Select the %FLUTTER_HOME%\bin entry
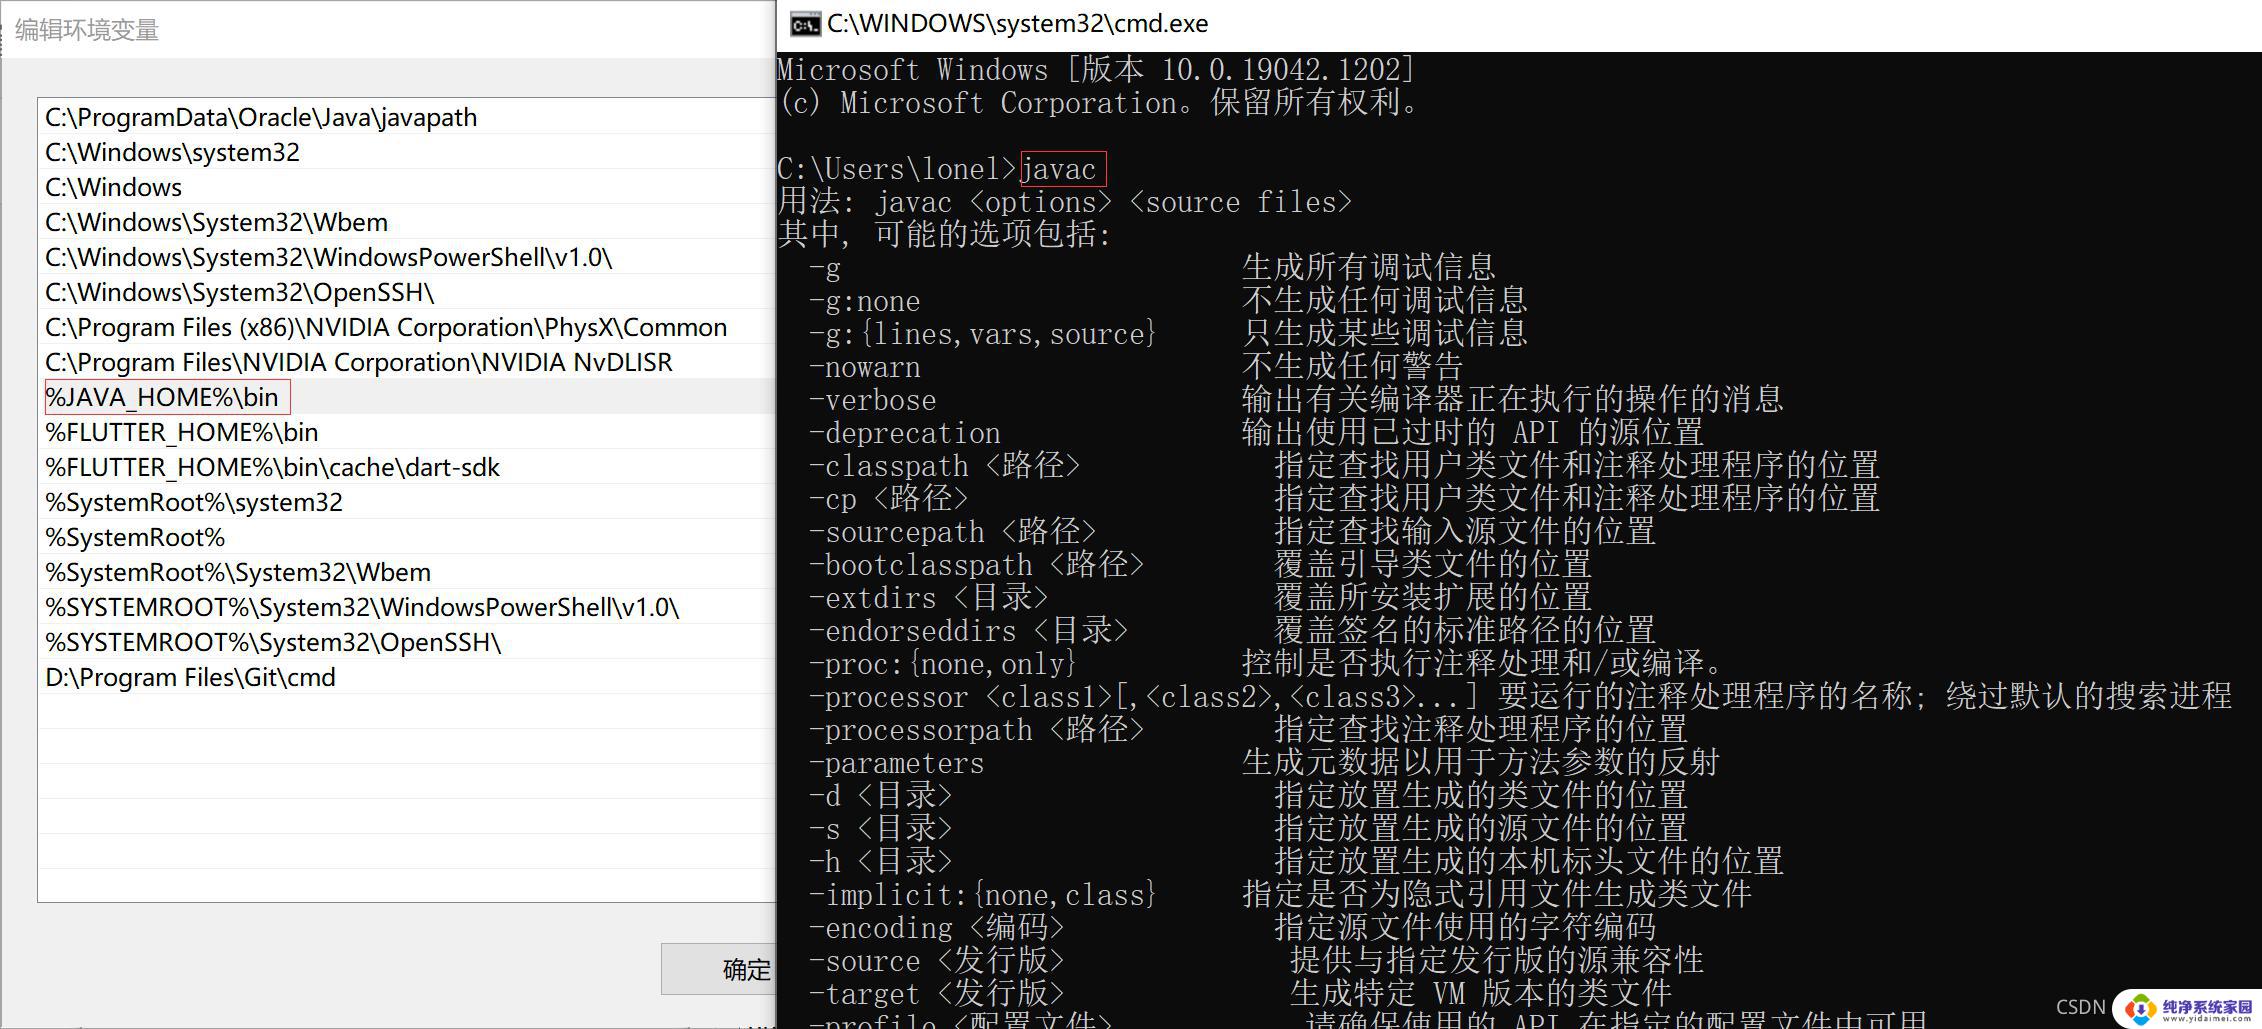2262x1029 pixels. click(406, 432)
